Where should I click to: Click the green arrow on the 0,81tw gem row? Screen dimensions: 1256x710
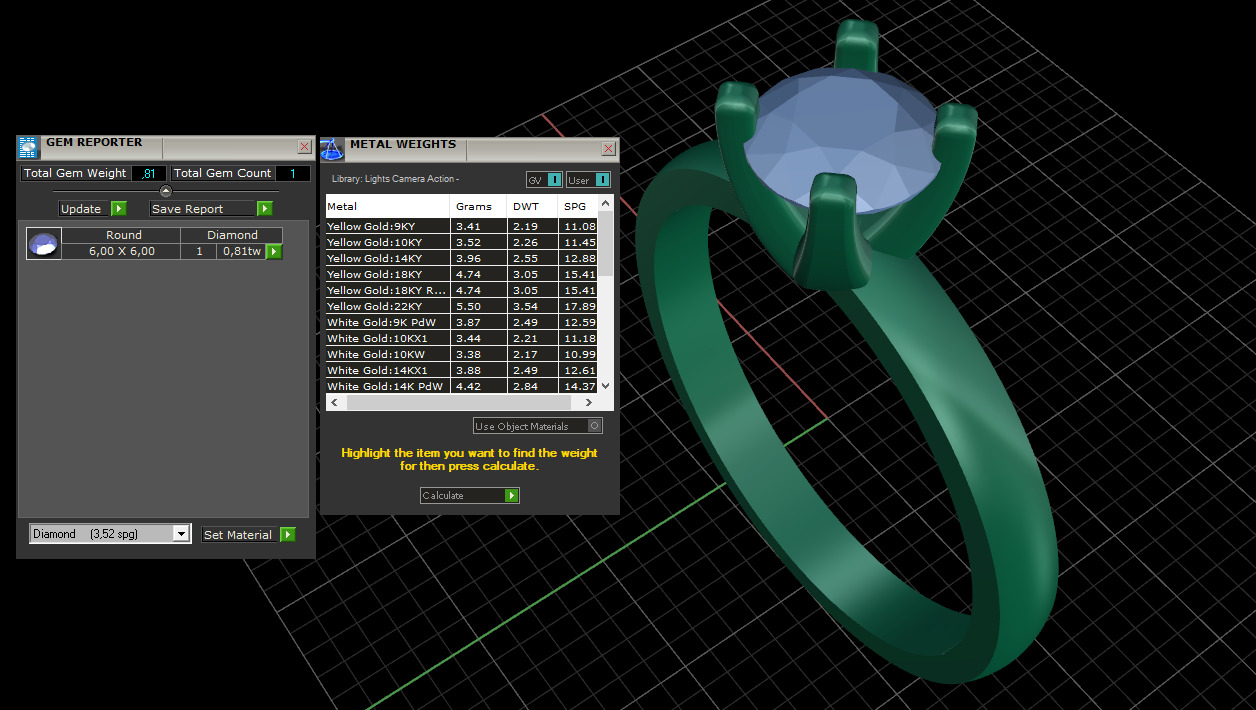(x=274, y=252)
